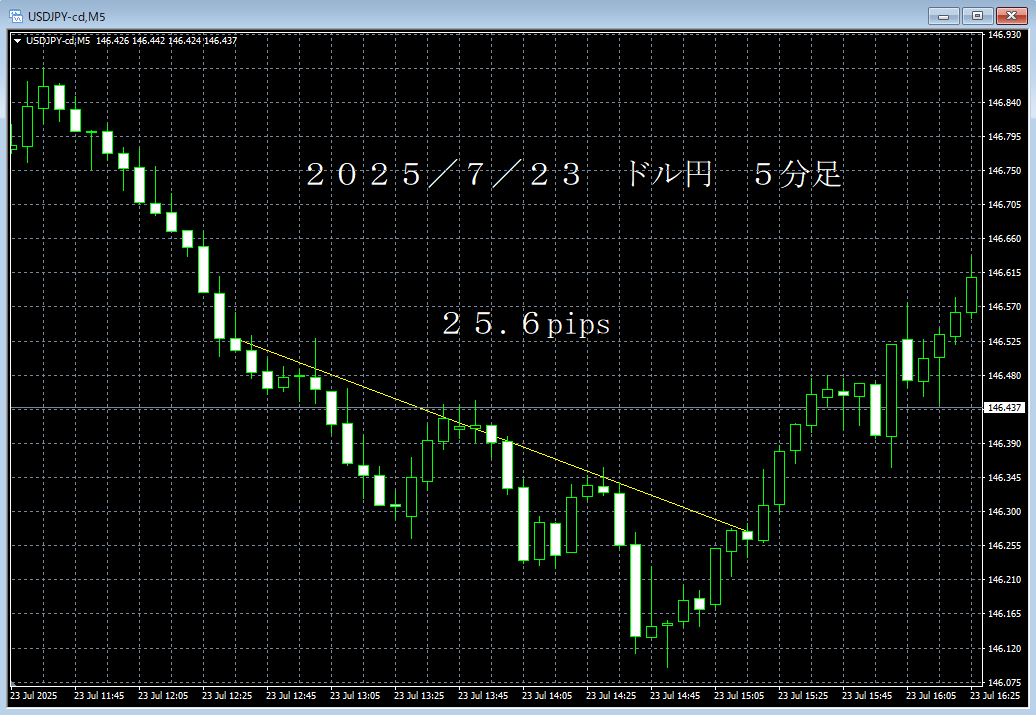The width and height of the screenshot is (1036, 715).
Task: Click price scale value 146.525
Action: 1004,342
